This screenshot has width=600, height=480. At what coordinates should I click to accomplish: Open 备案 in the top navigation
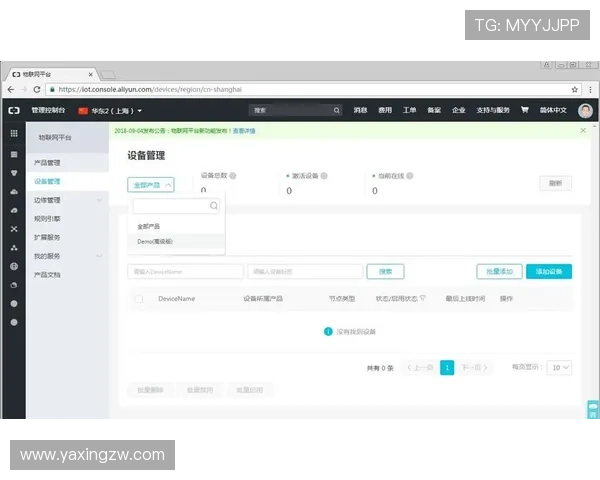(x=434, y=110)
